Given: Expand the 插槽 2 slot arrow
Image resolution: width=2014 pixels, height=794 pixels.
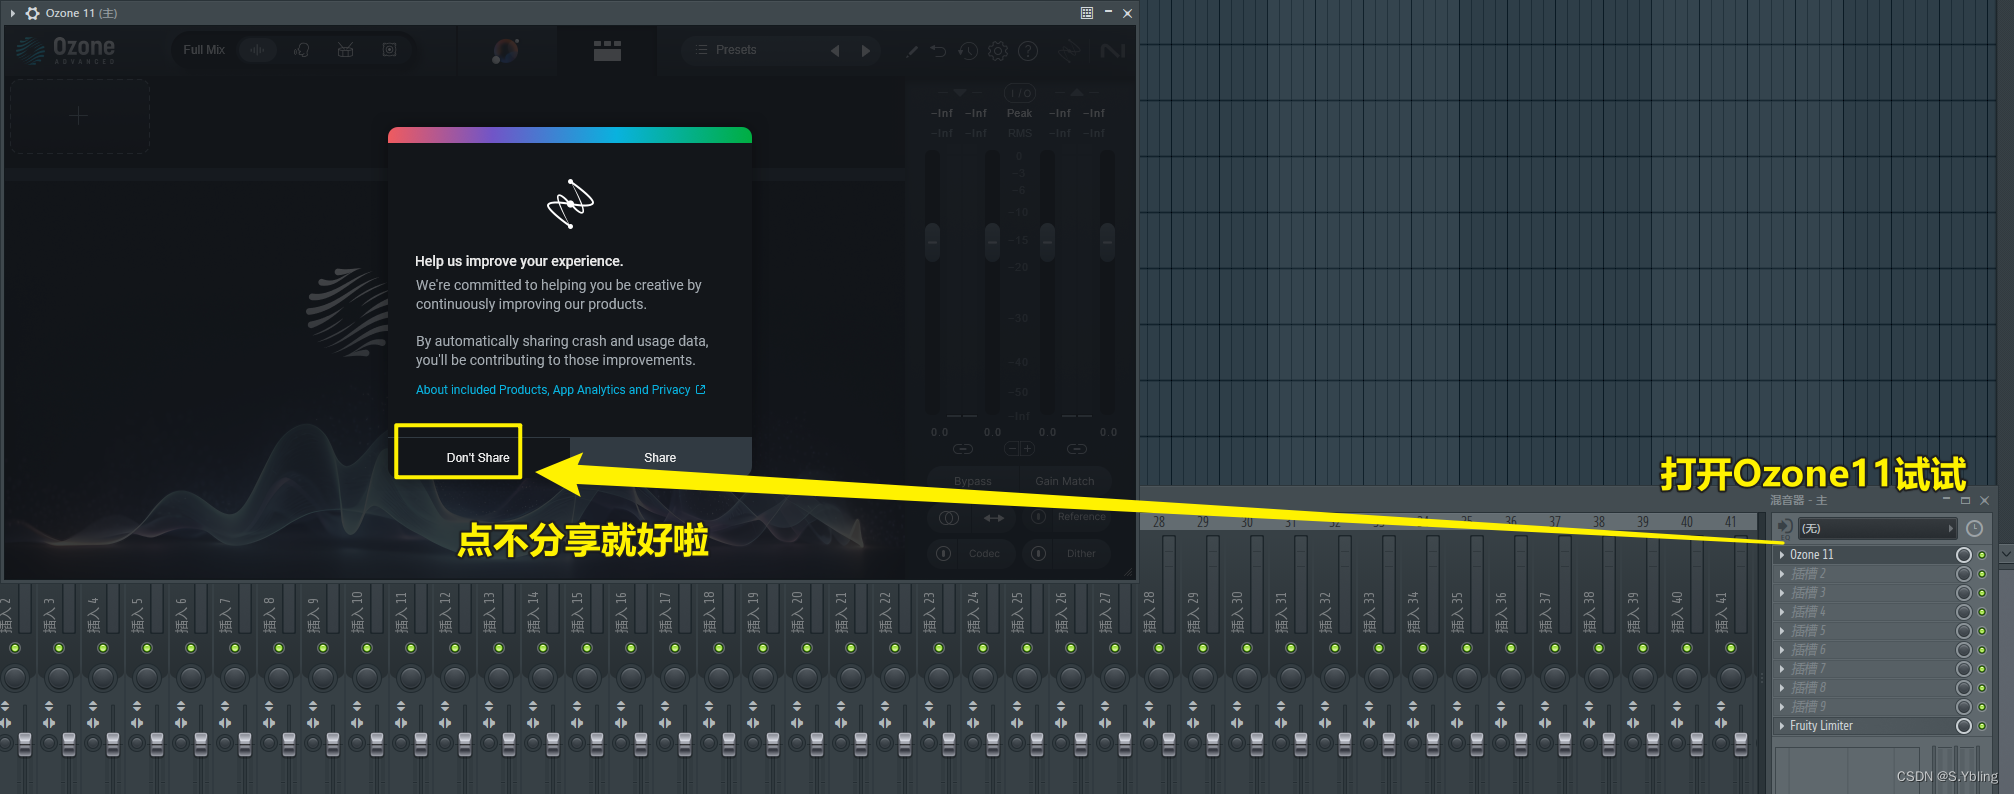Looking at the screenshot, I should [1782, 574].
